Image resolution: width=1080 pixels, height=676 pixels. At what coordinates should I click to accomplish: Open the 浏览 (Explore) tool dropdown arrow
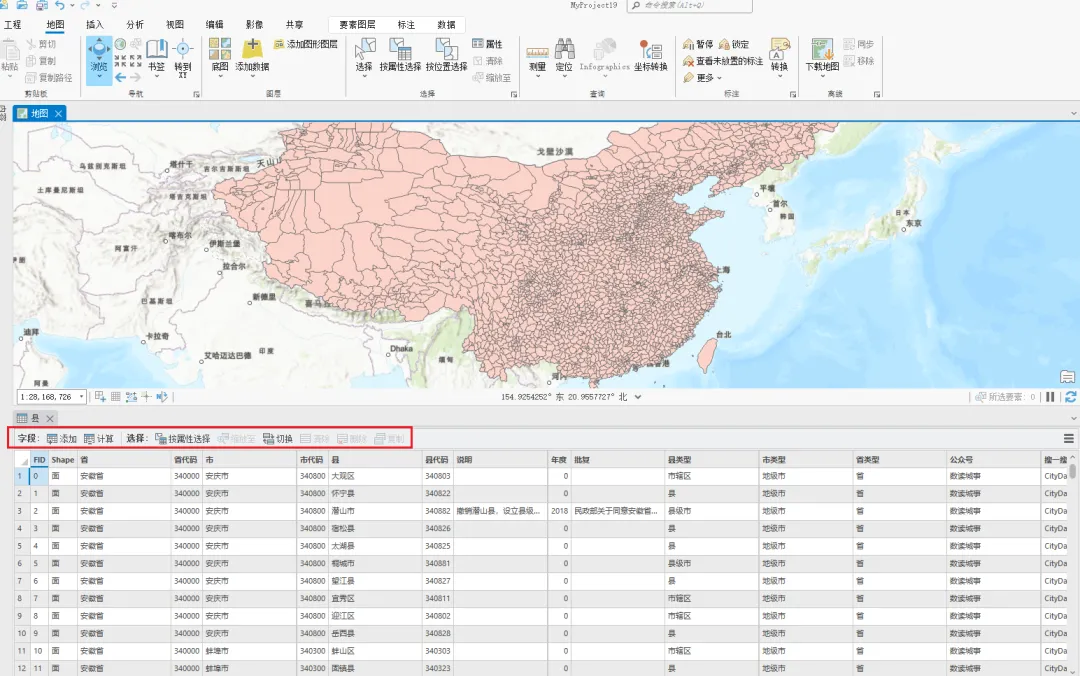(x=99, y=77)
